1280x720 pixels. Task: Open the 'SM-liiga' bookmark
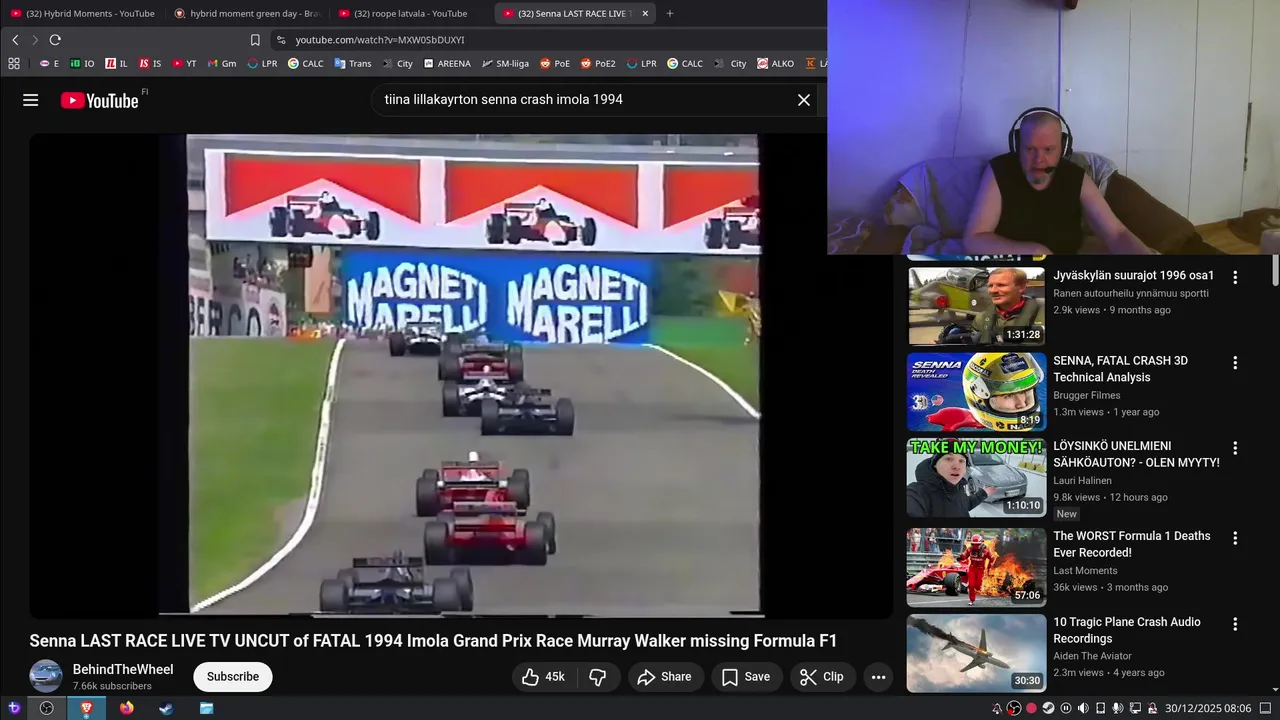pyautogui.click(x=505, y=63)
